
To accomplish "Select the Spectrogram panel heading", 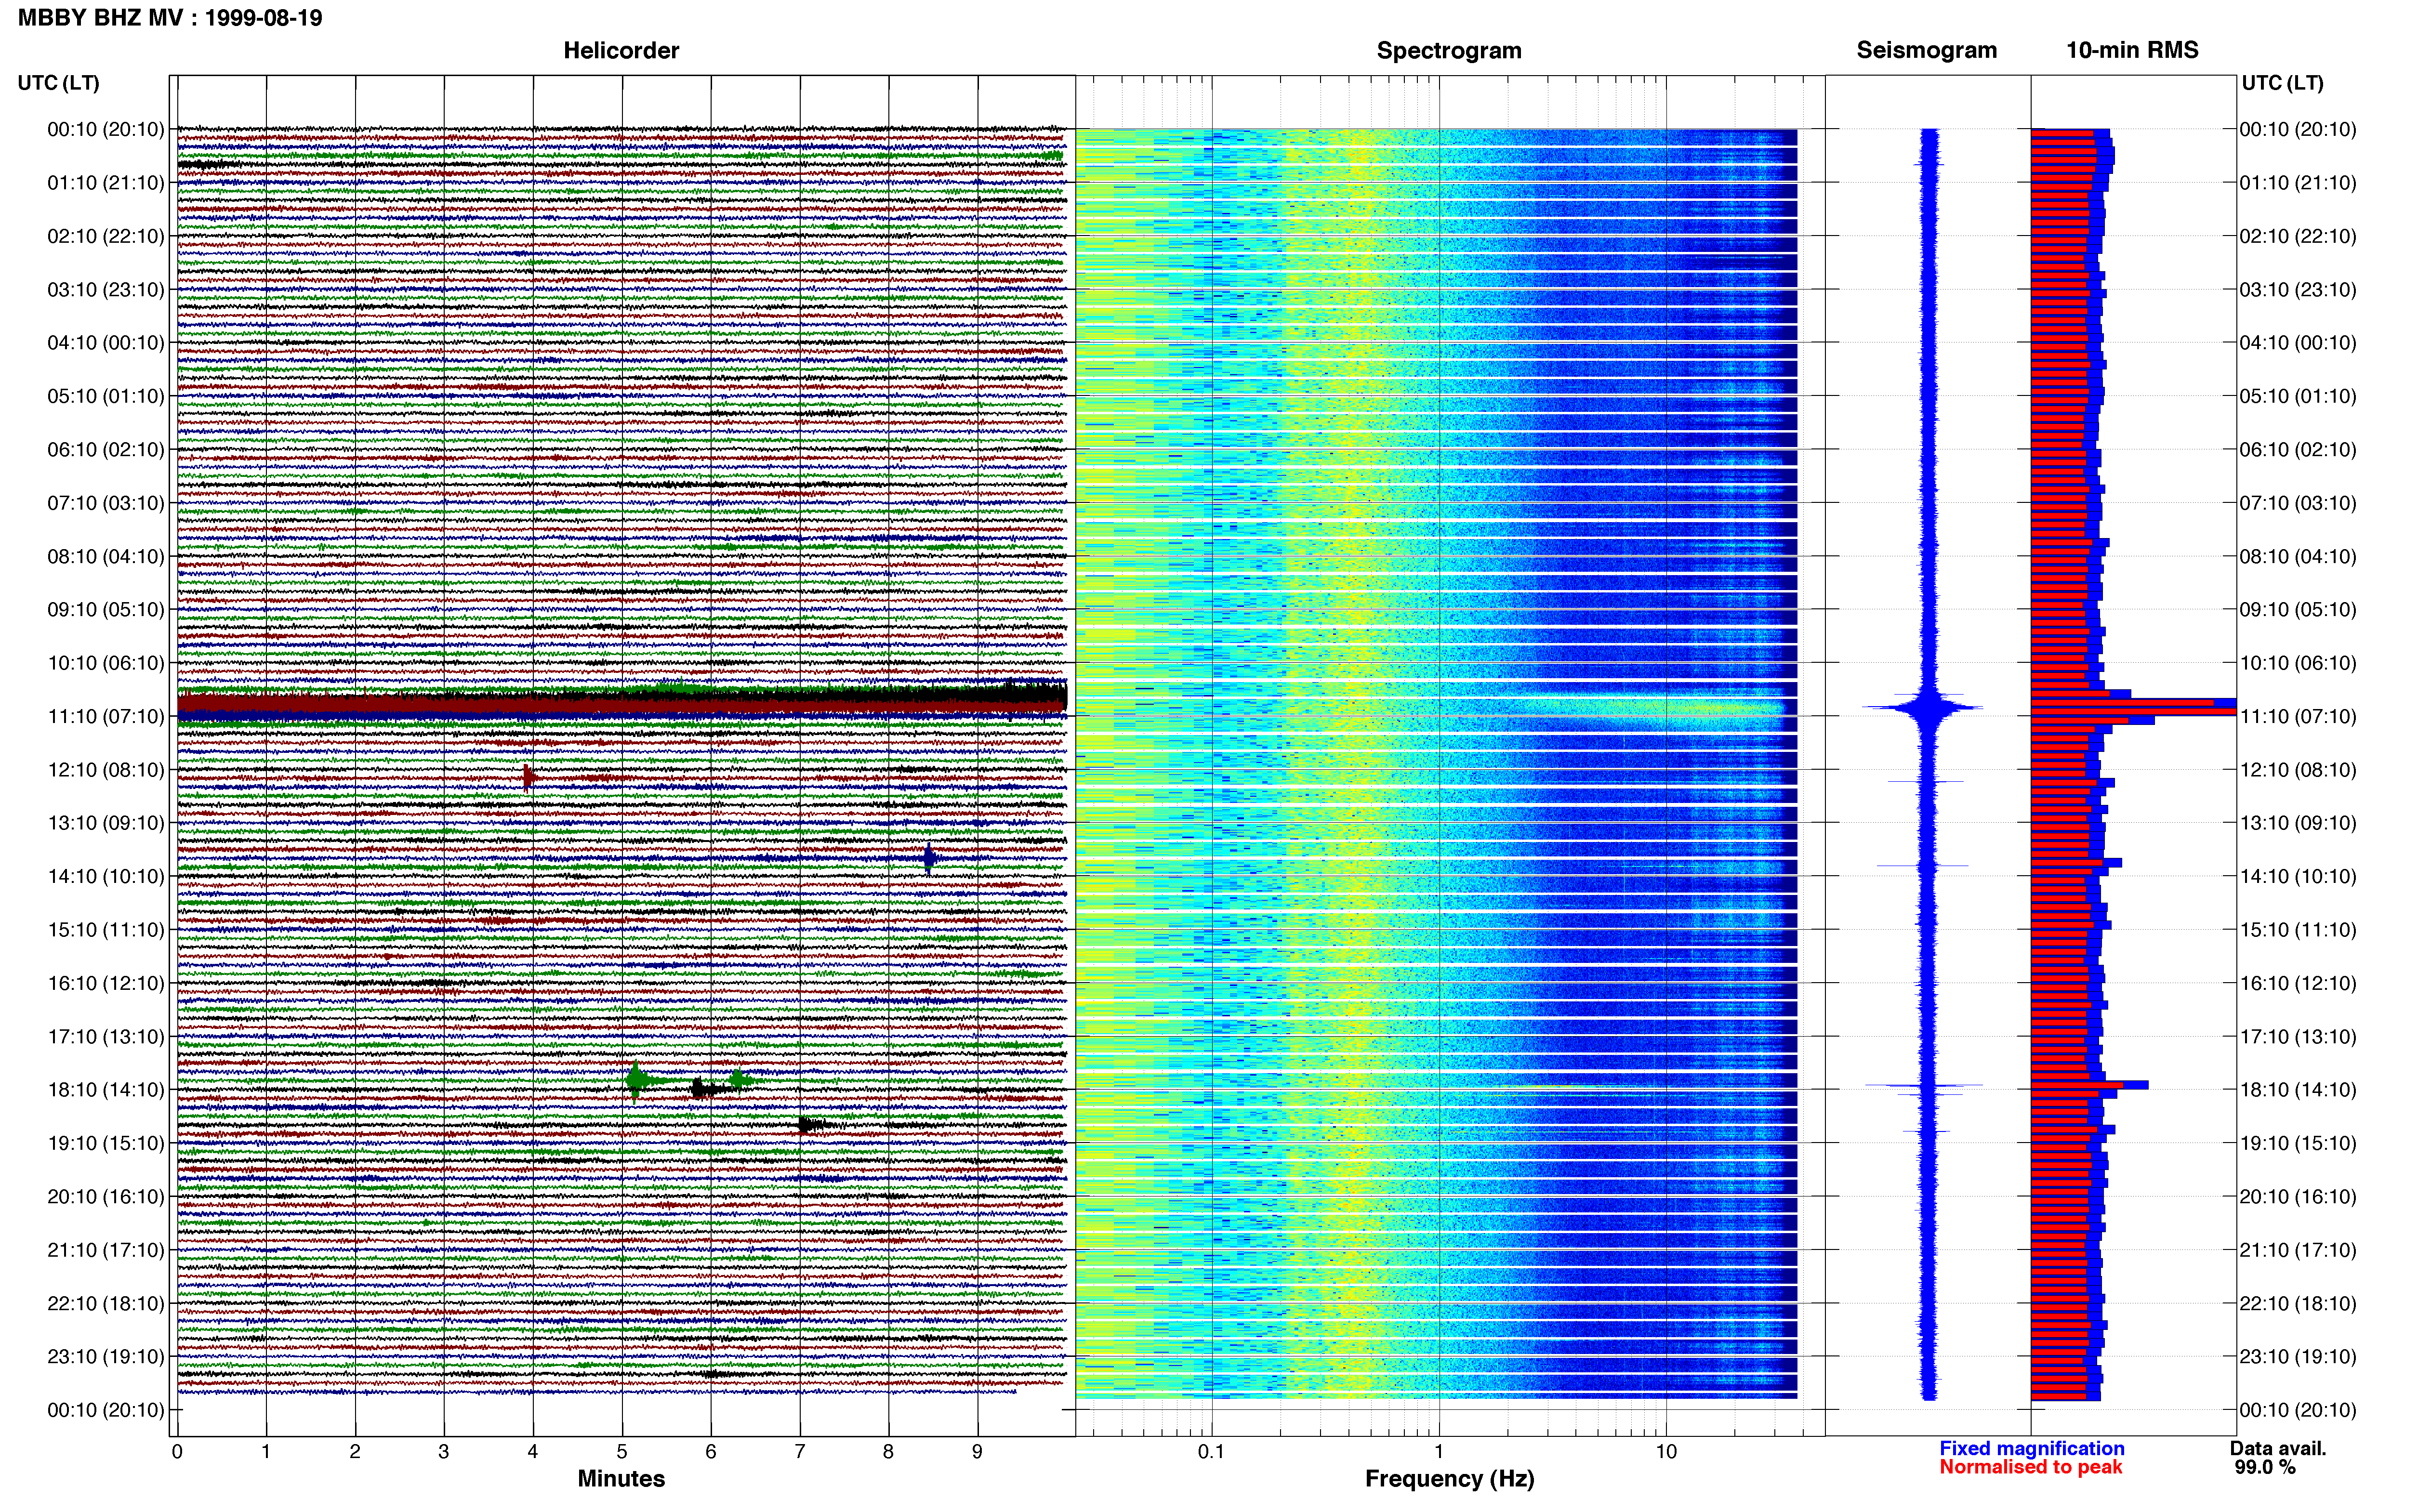I will click(x=1449, y=51).
